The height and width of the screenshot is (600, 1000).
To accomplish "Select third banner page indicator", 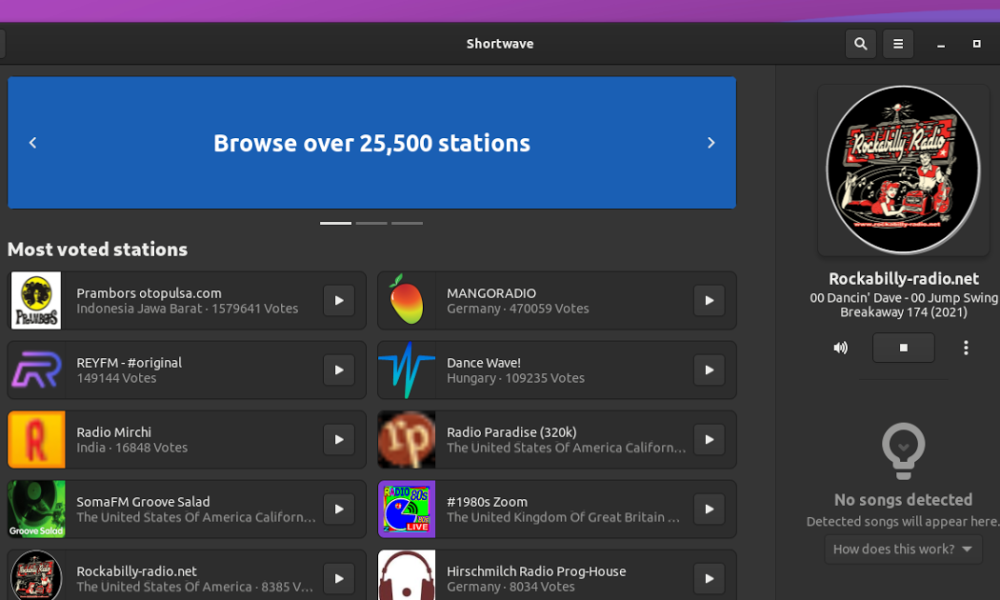I will (x=407, y=223).
